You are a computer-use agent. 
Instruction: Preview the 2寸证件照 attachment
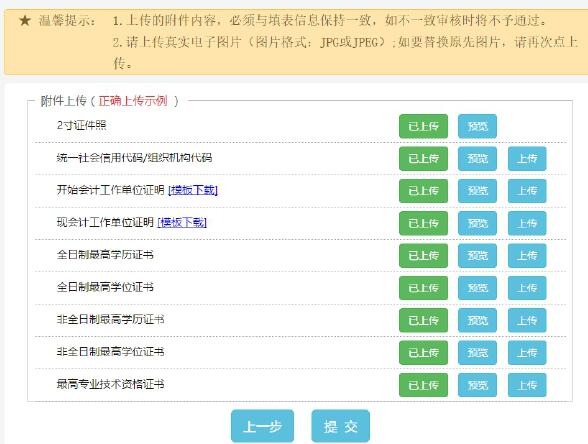[477, 126]
